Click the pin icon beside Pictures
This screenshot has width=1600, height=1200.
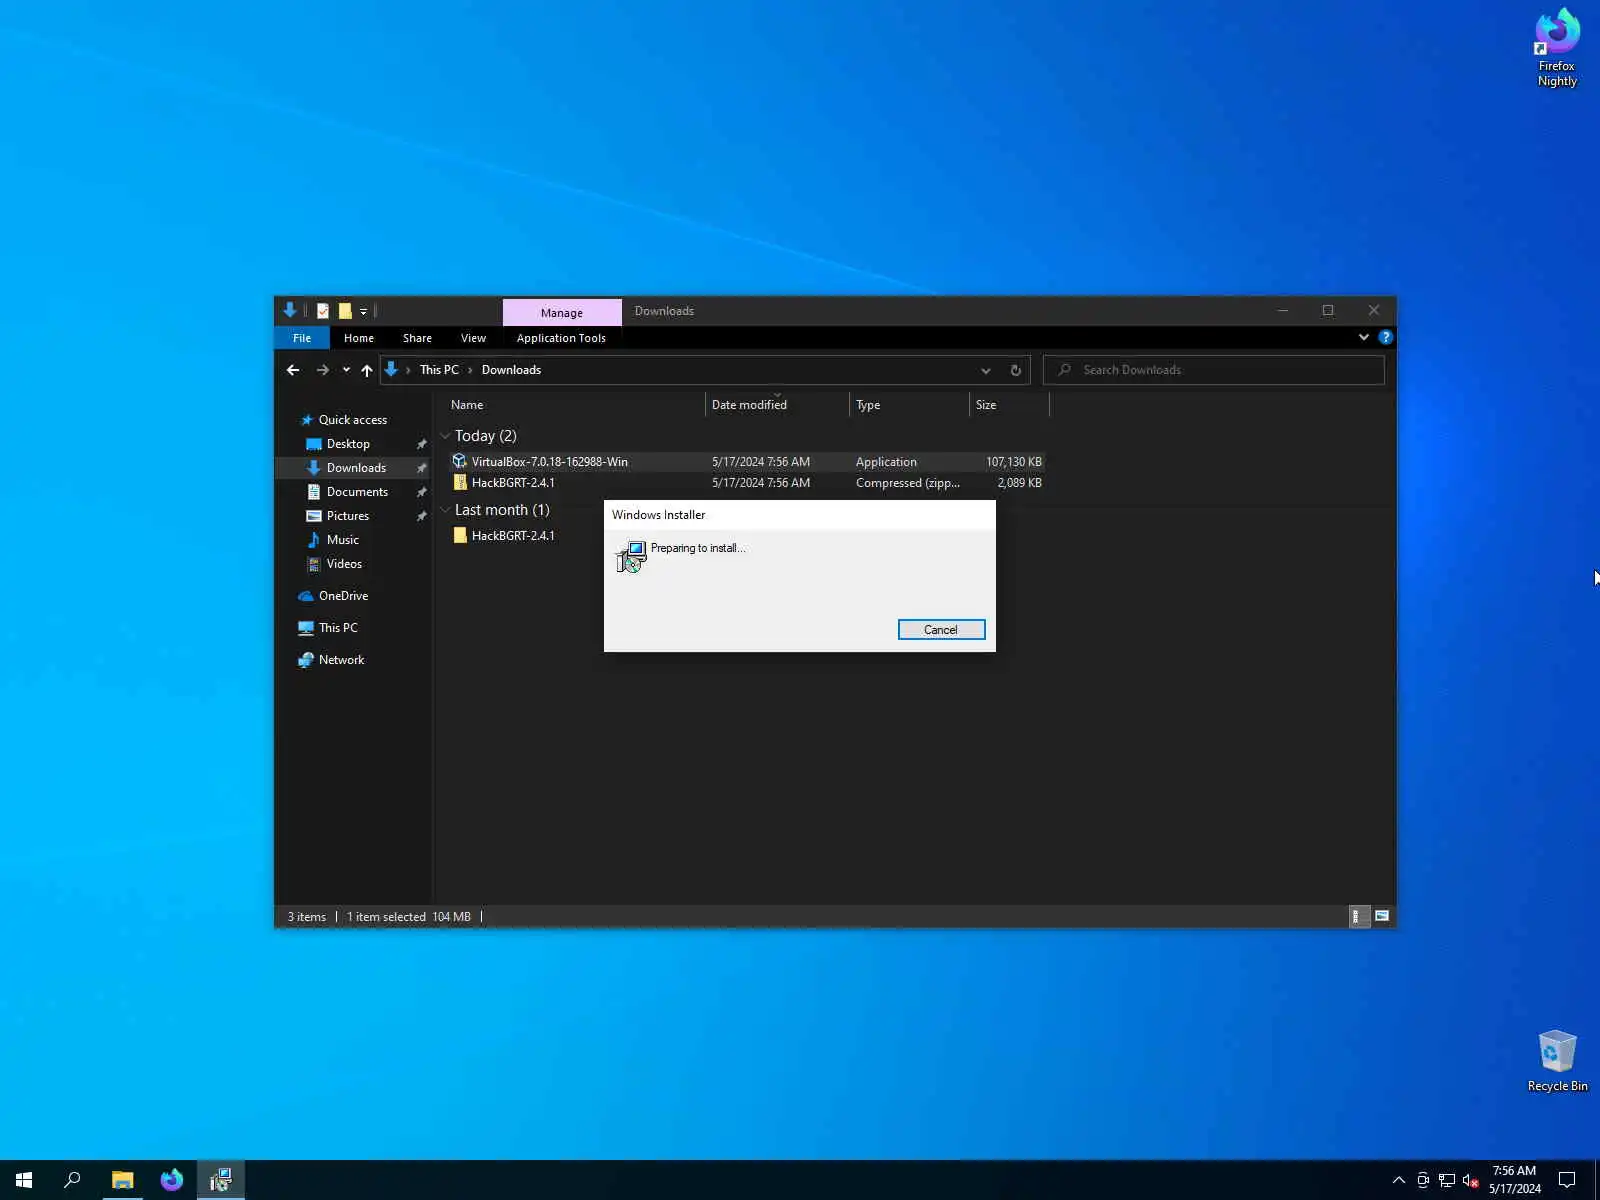pos(421,516)
